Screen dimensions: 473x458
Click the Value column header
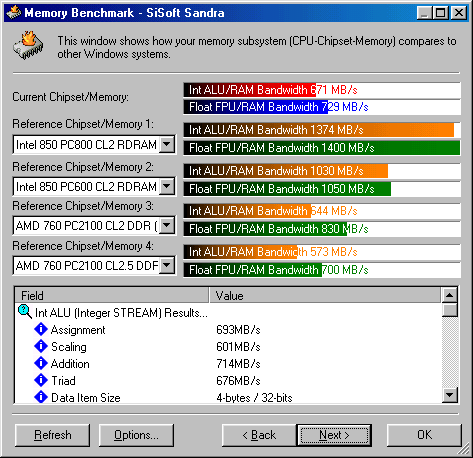click(x=325, y=296)
